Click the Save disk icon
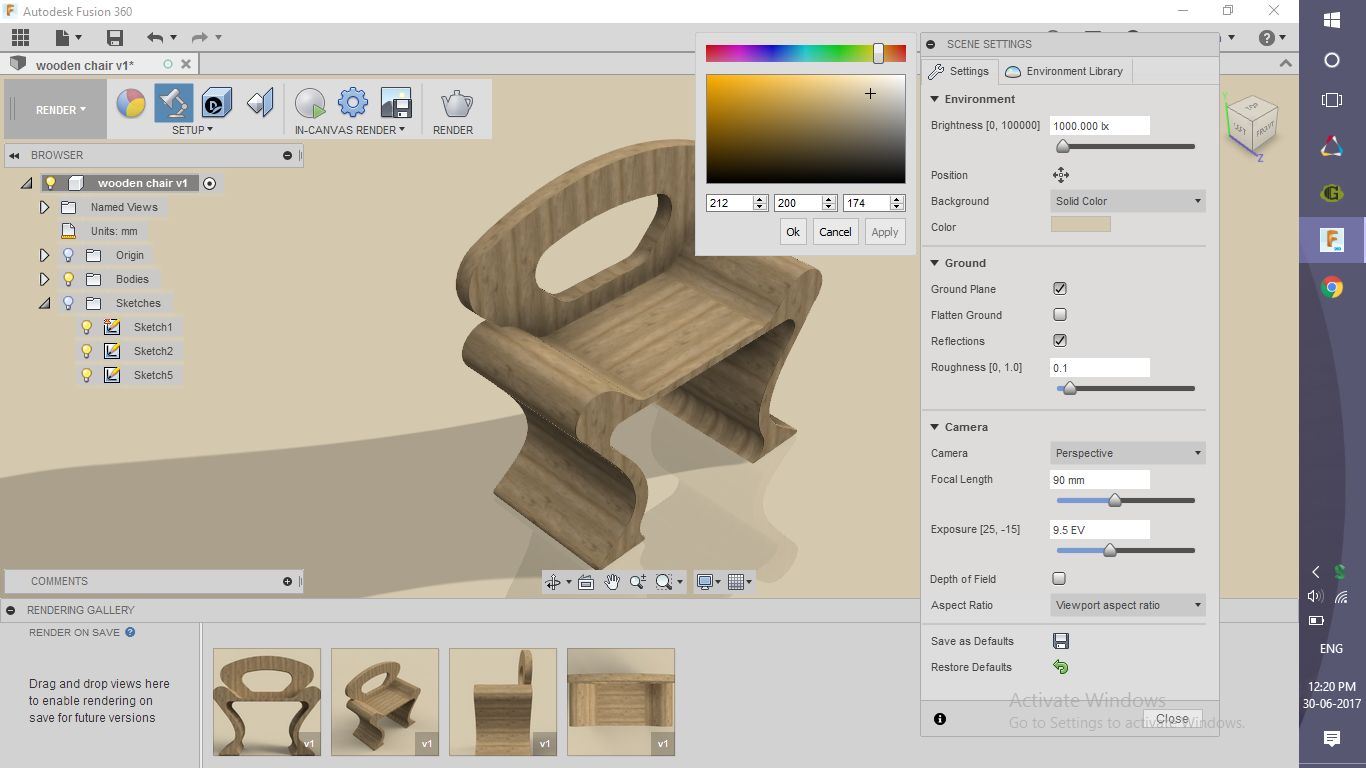 click(115, 38)
